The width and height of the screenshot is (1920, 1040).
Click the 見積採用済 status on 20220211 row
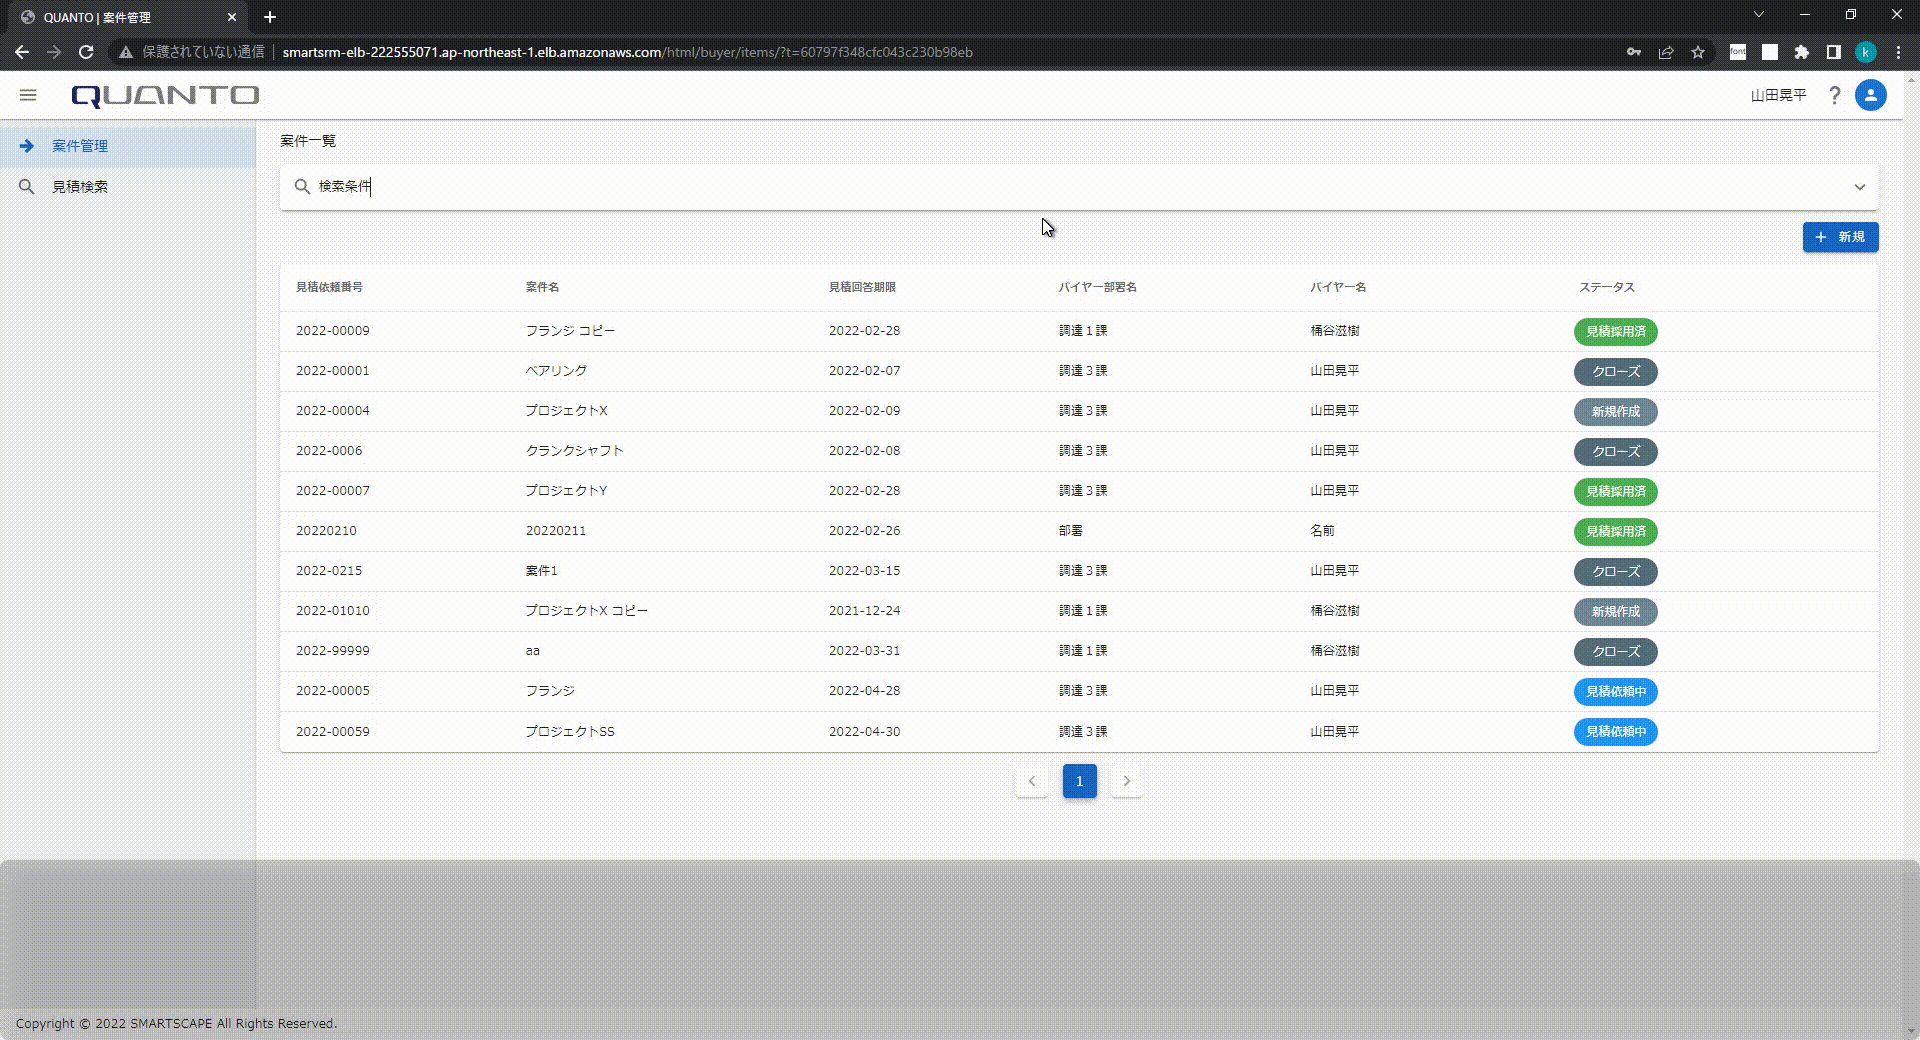click(x=1615, y=531)
